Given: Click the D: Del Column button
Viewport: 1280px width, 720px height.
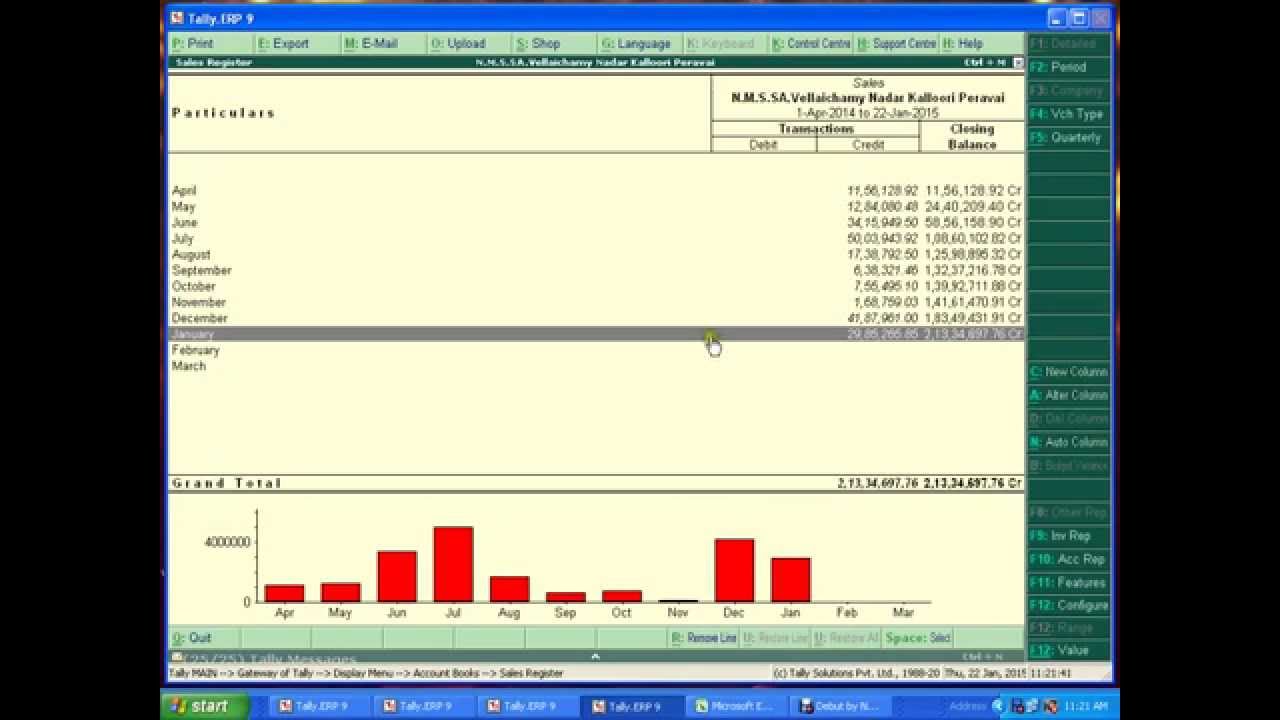Looking at the screenshot, I should click(x=1069, y=418).
